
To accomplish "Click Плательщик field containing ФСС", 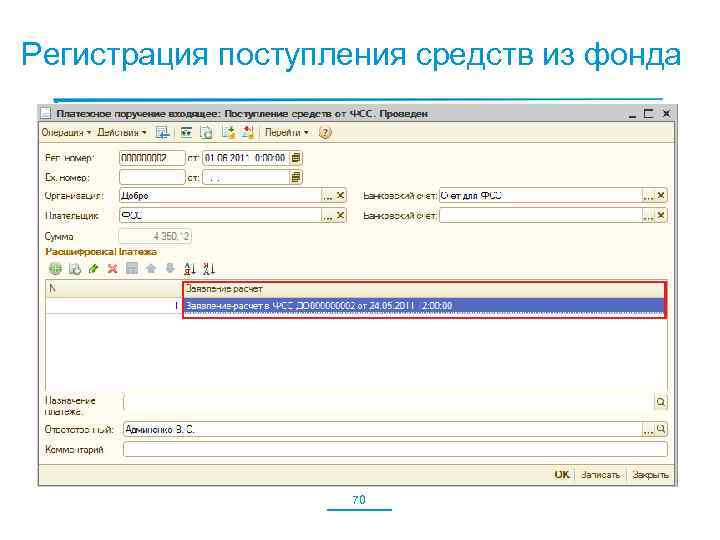I will click(220, 215).
